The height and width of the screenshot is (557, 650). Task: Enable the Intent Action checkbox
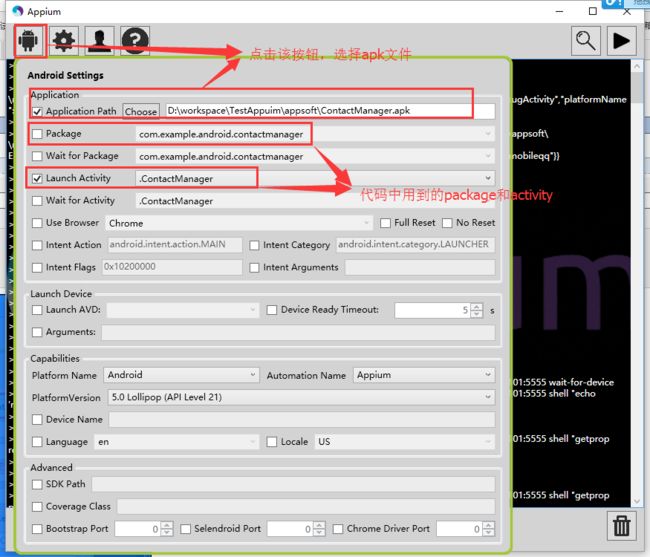pyautogui.click(x=37, y=245)
